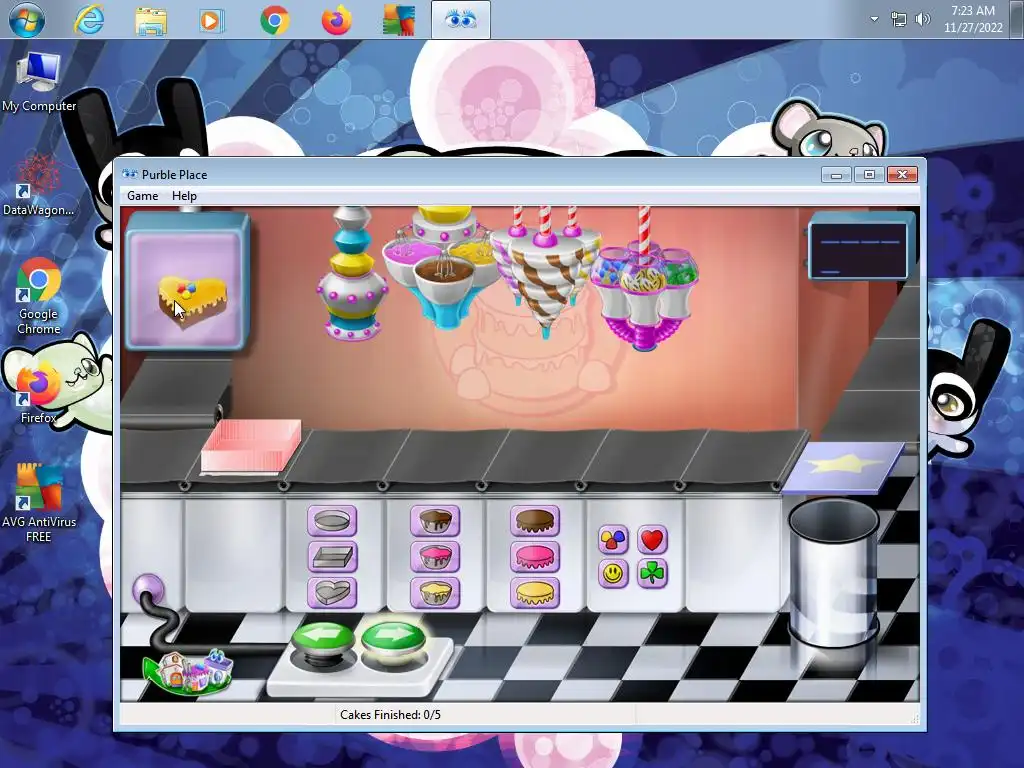Click the striped icing cone dispenser
Viewport: 1024px width, 768px height.
click(545, 273)
